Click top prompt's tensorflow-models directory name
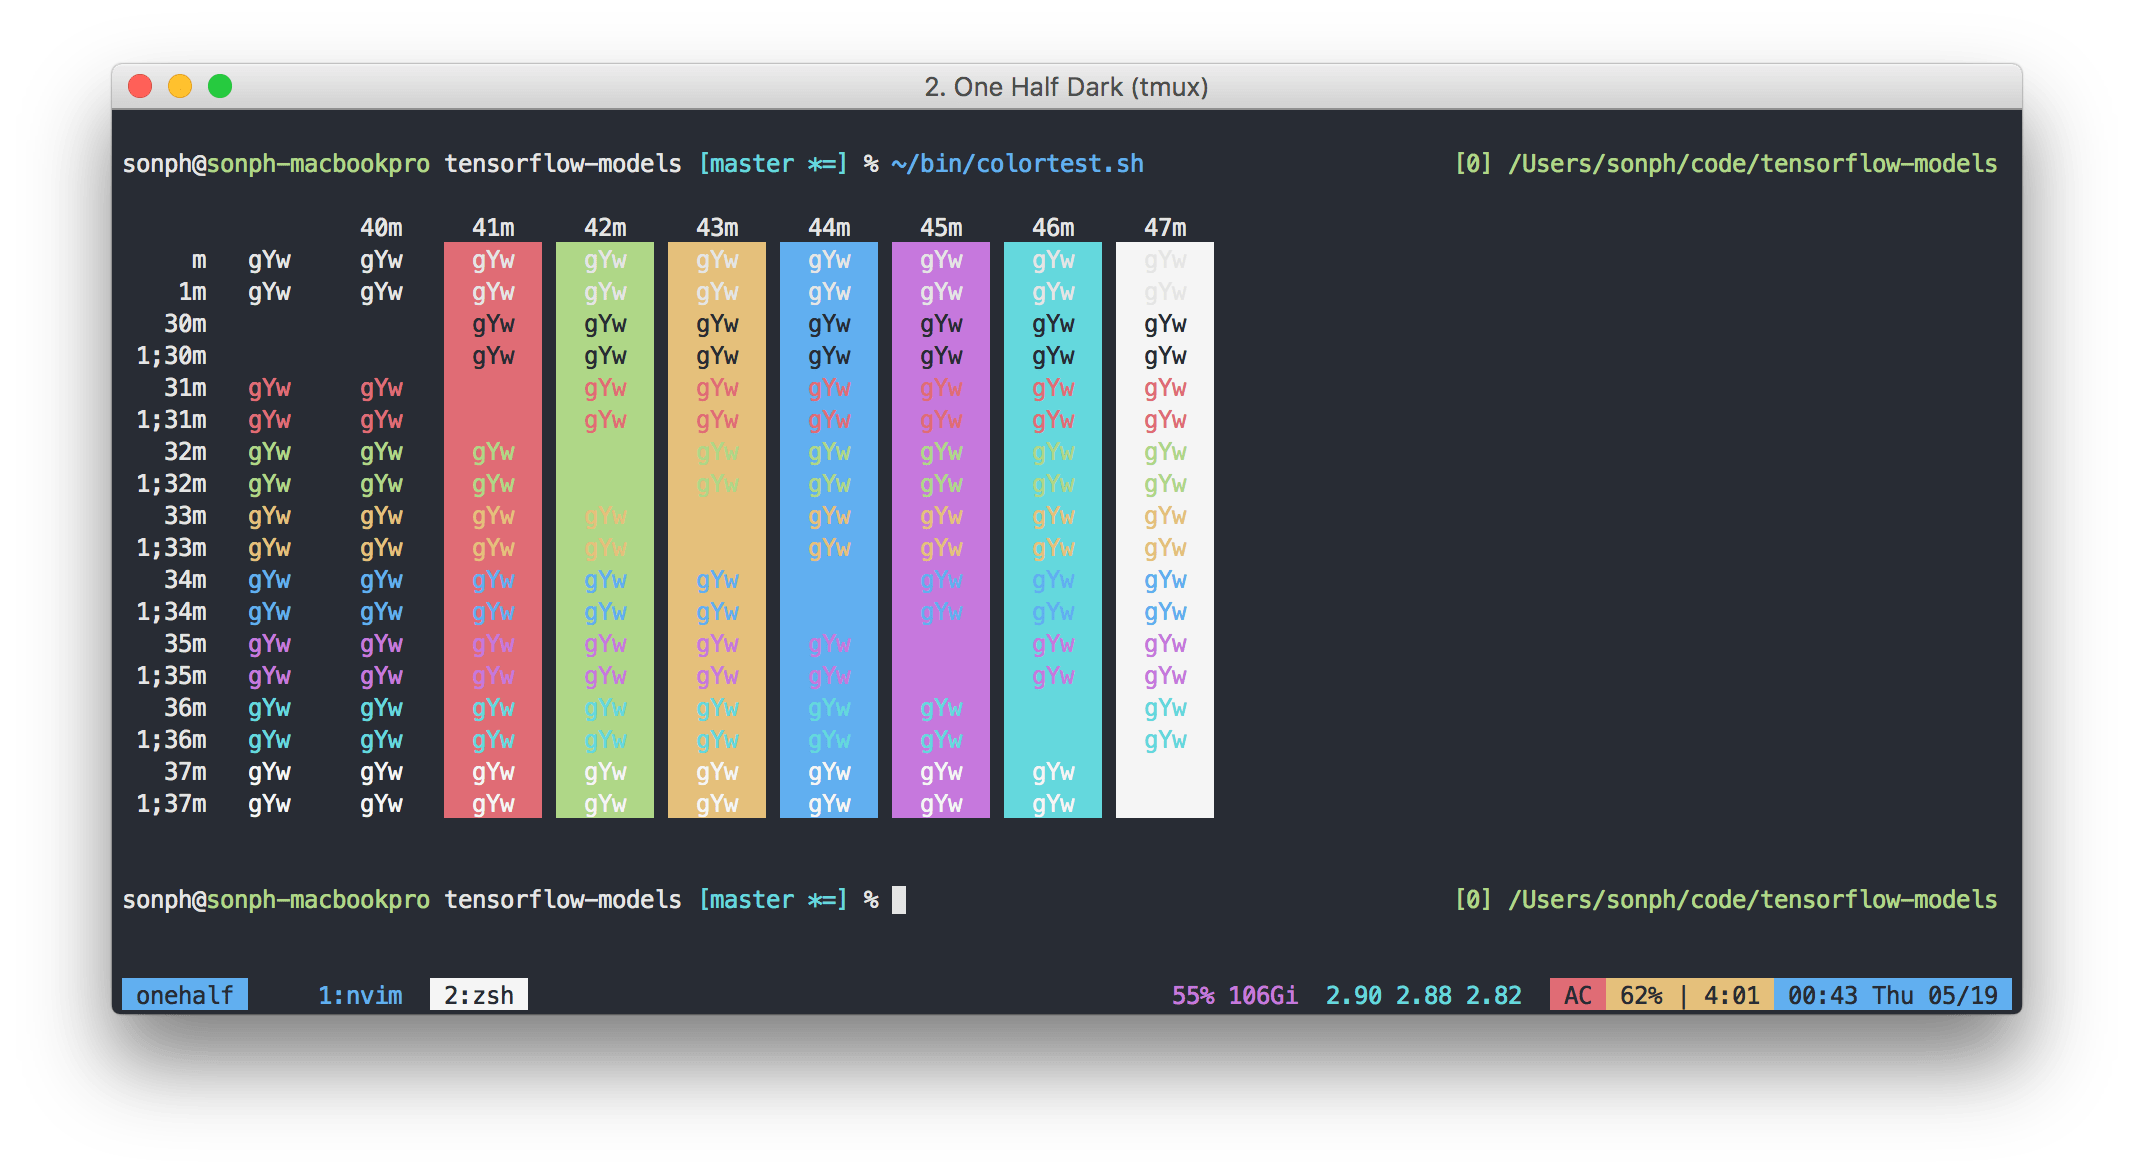 [563, 164]
